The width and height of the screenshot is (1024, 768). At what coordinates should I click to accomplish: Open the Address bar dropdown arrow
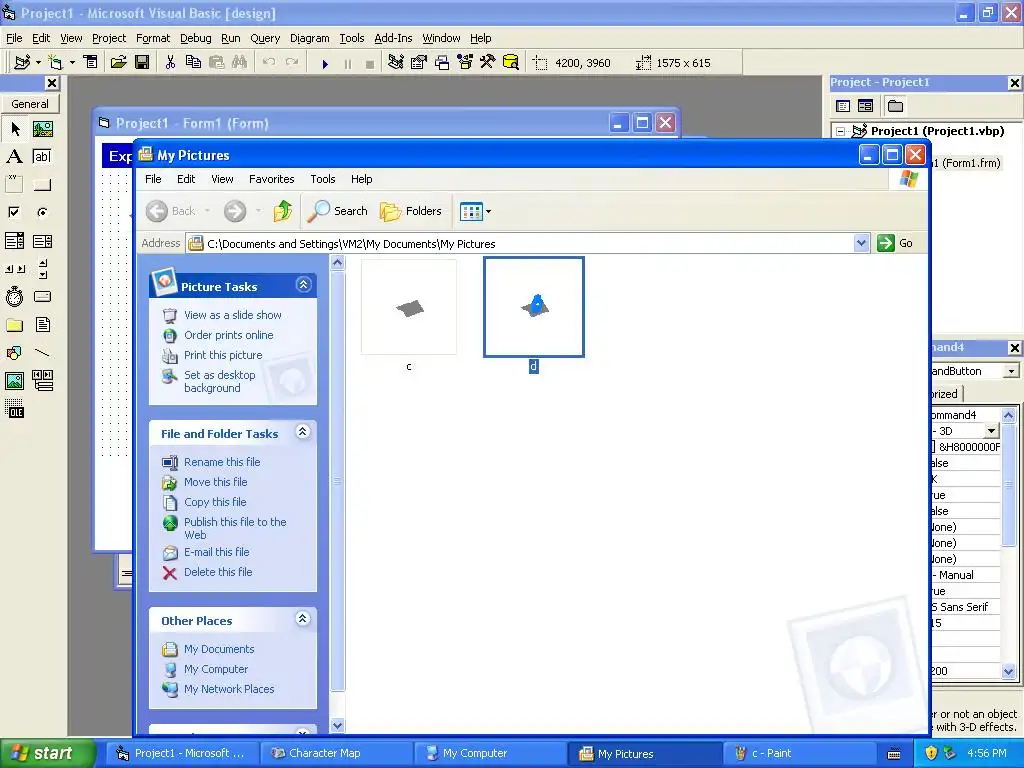[x=861, y=243]
